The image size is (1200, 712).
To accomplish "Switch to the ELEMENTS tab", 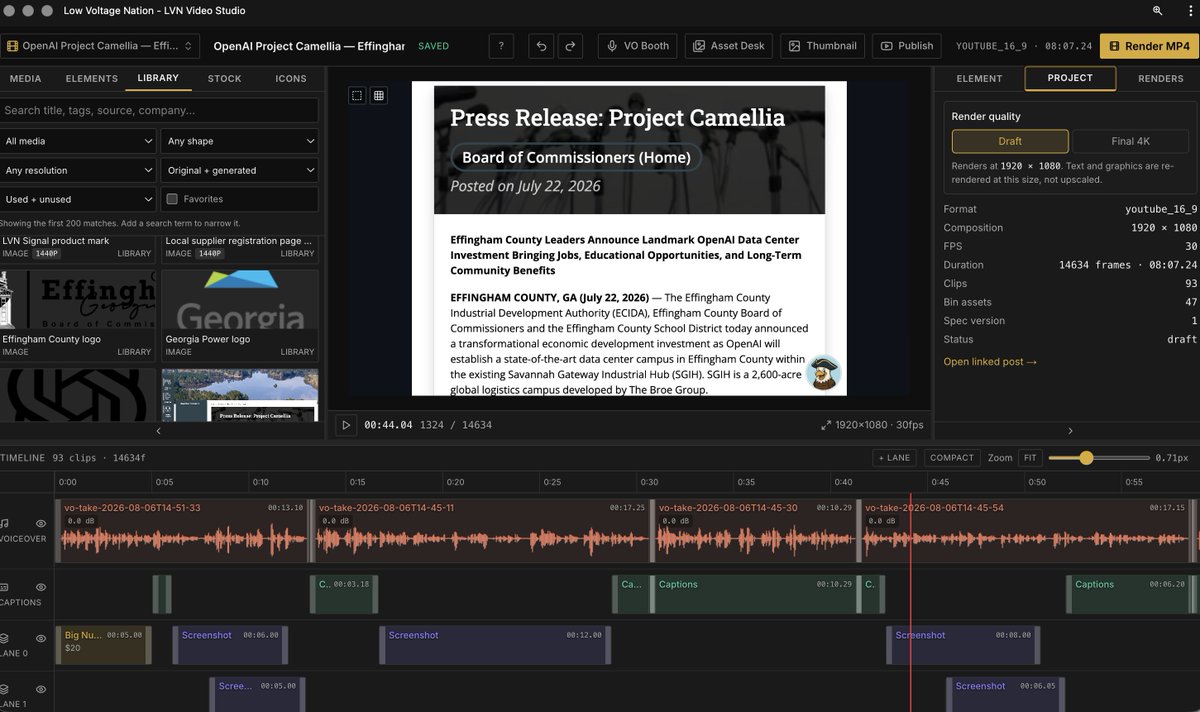I will [92, 78].
